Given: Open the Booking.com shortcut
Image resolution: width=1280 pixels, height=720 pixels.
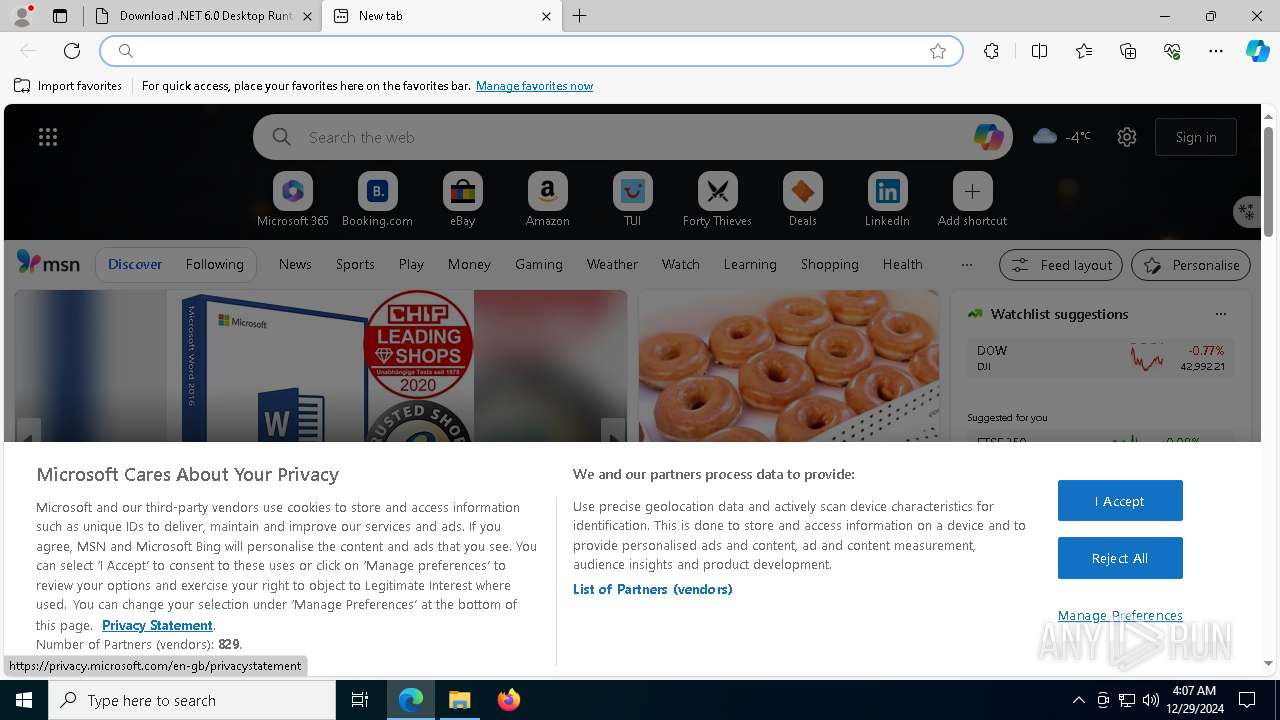Looking at the screenshot, I should (x=377, y=199).
